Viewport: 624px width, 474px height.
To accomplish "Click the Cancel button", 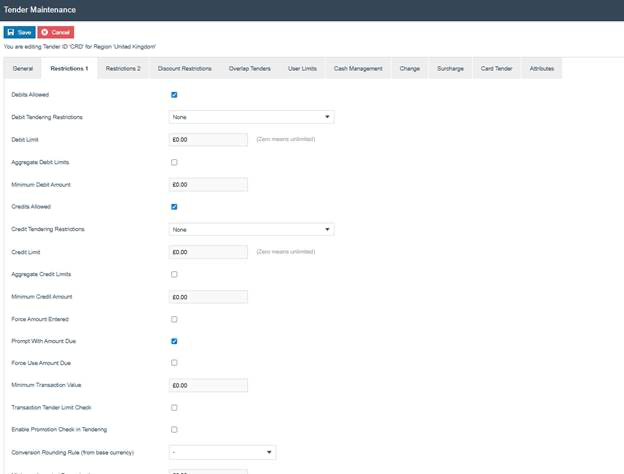I will [x=56, y=32].
